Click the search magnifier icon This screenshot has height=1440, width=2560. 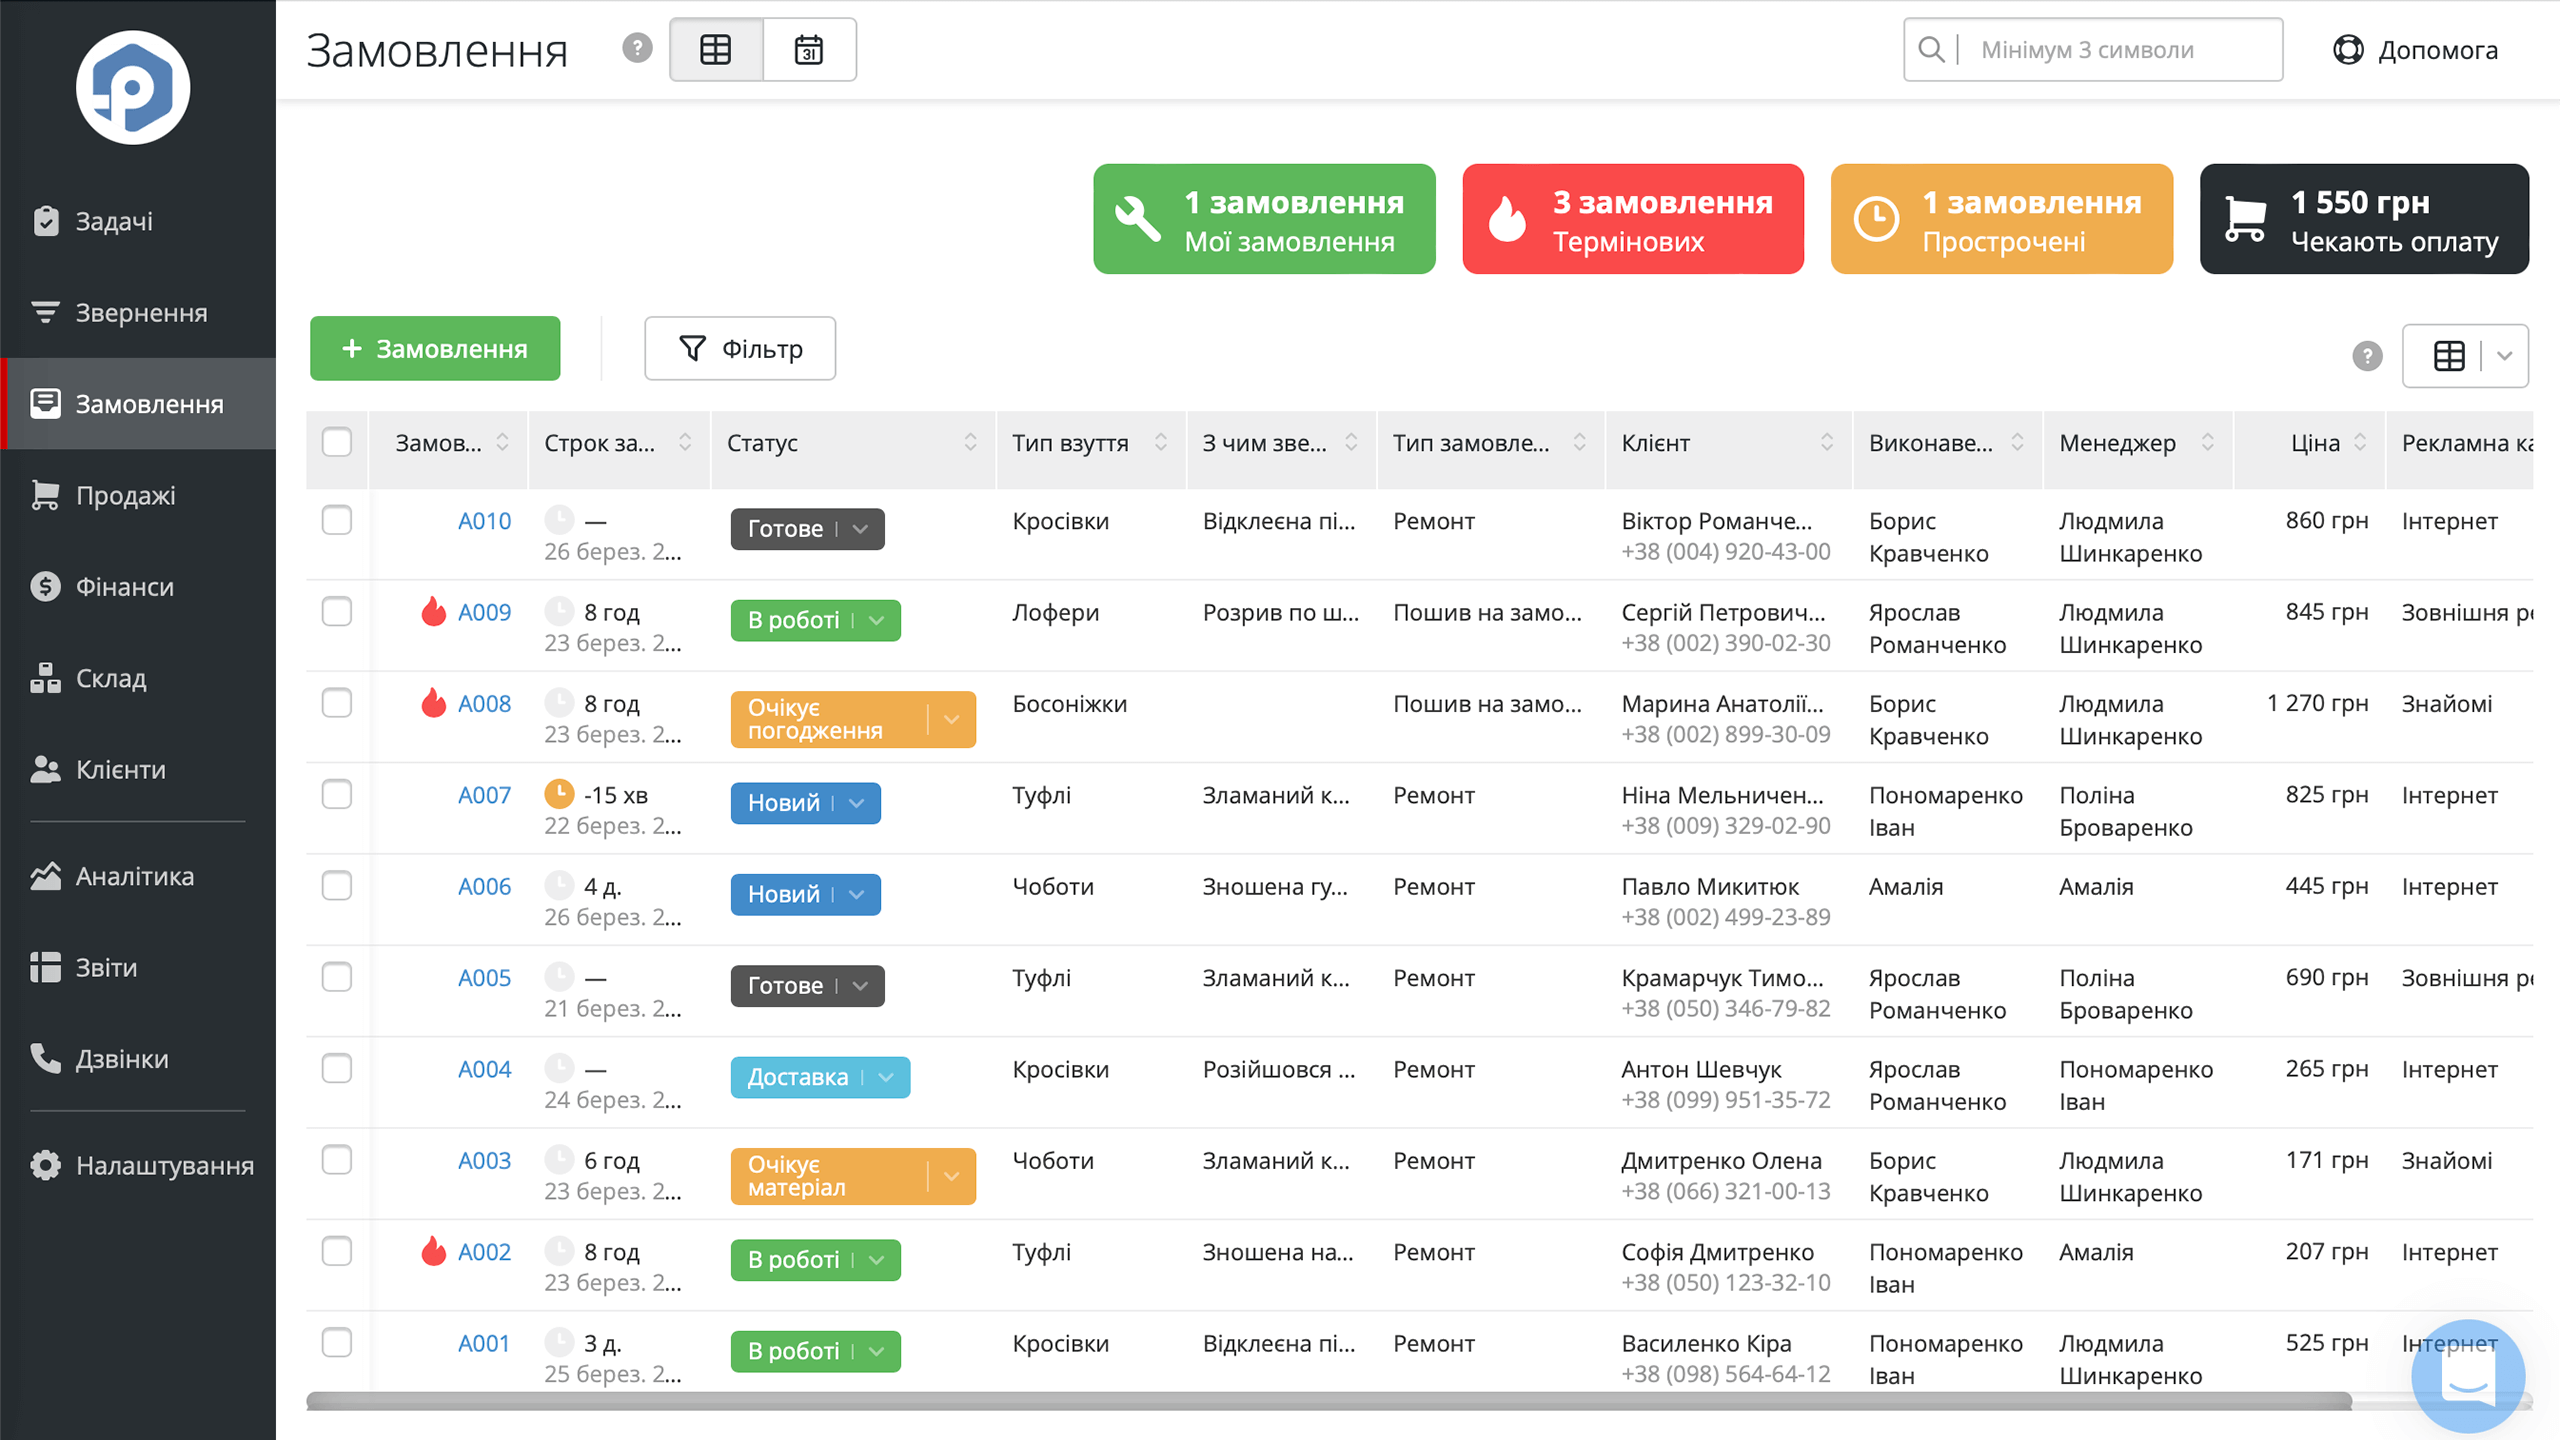pyautogui.click(x=1932, y=49)
